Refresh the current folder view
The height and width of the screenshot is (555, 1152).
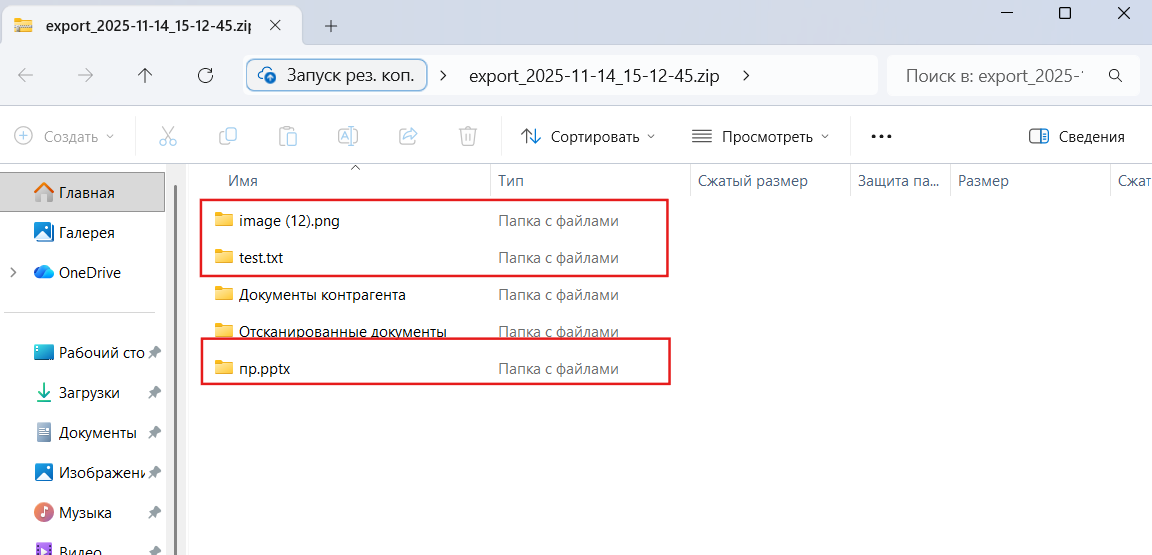click(x=206, y=75)
